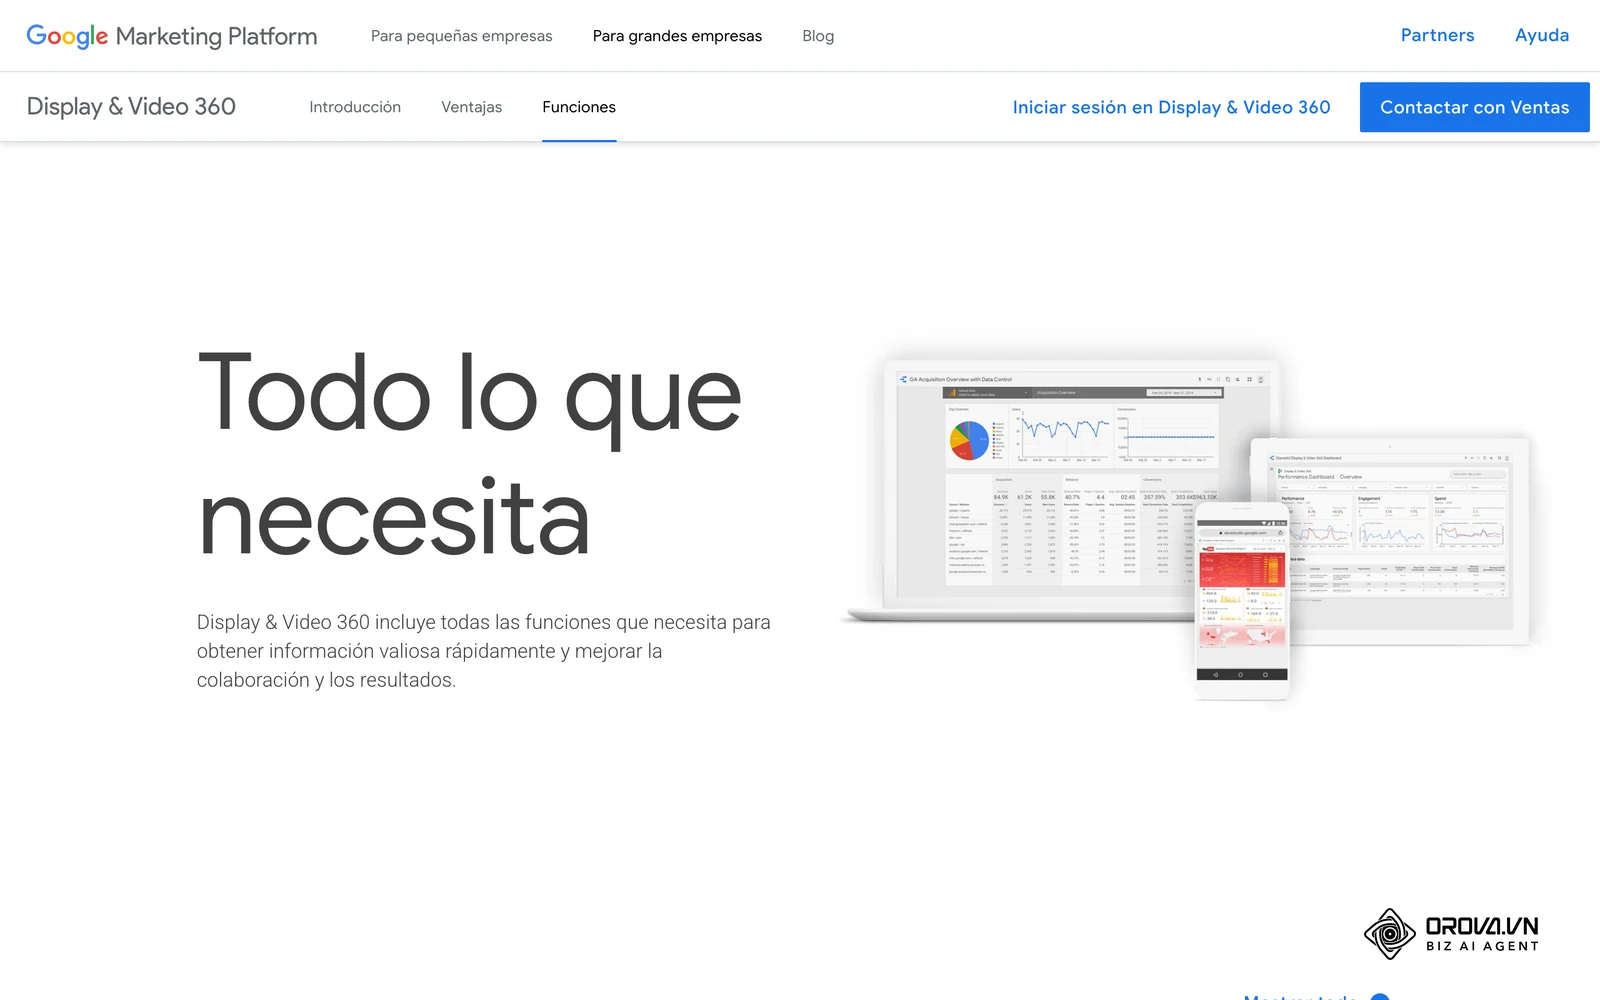Click the Contactar con Ventas button
Viewport: 1600px width, 1000px height.
click(1474, 107)
